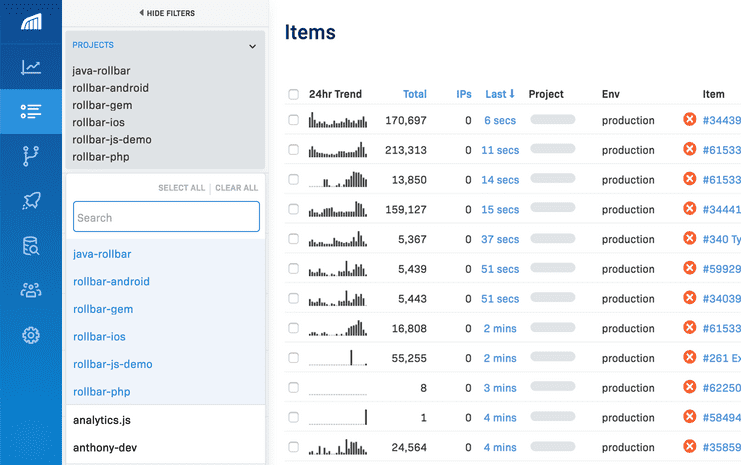Collapse the Projects filter chevron
This screenshot has width=741, height=465.
(x=252, y=46)
